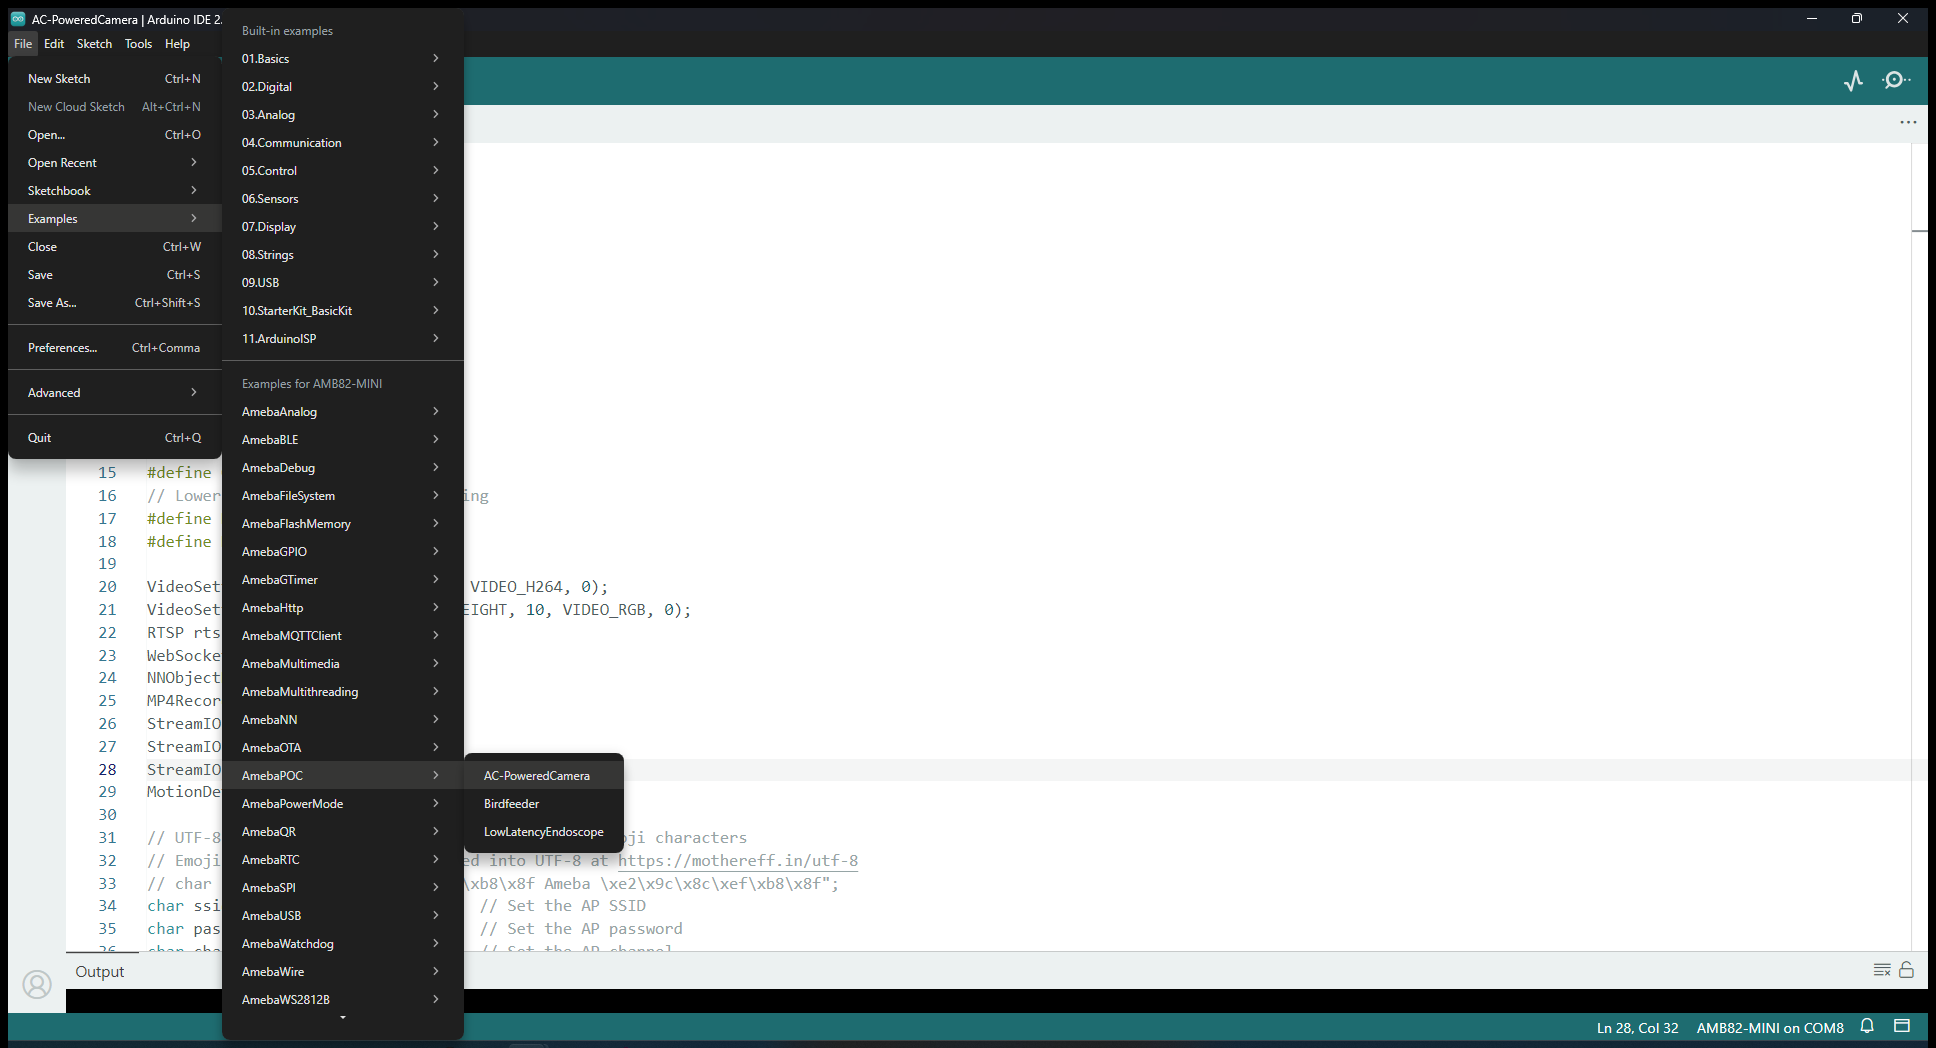Clear the output panel icon
The height and width of the screenshot is (1048, 1936).
1881,970
